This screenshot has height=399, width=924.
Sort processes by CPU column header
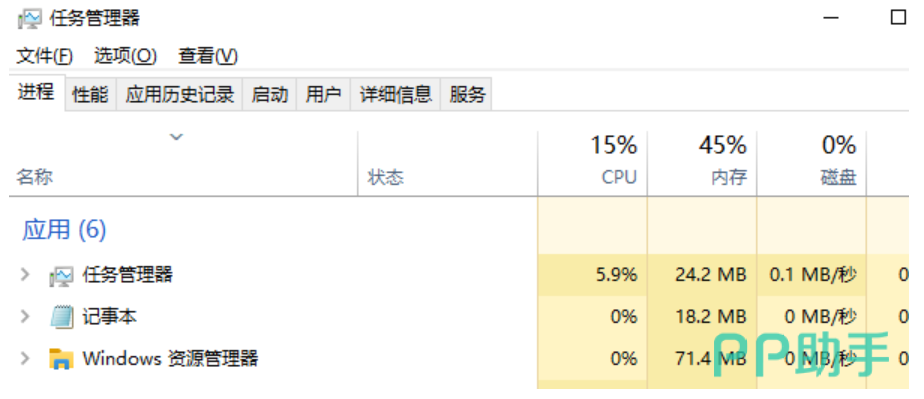point(592,163)
